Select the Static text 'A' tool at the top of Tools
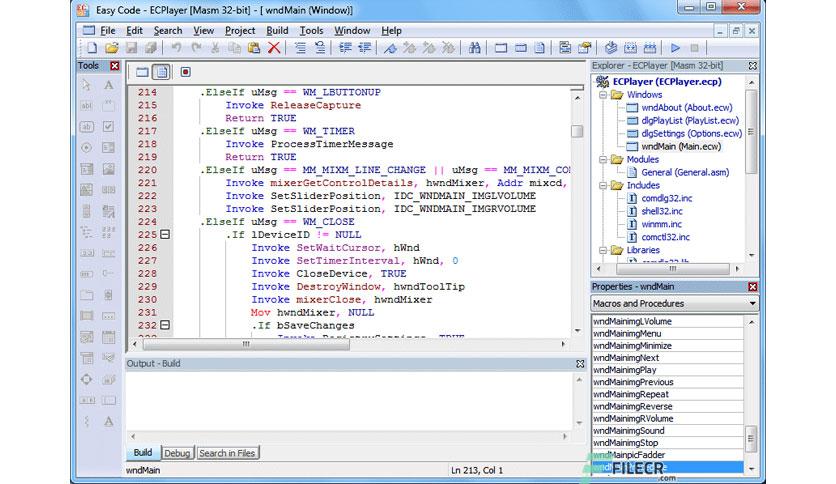This screenshot has width=836, height=484. point(108,85)
